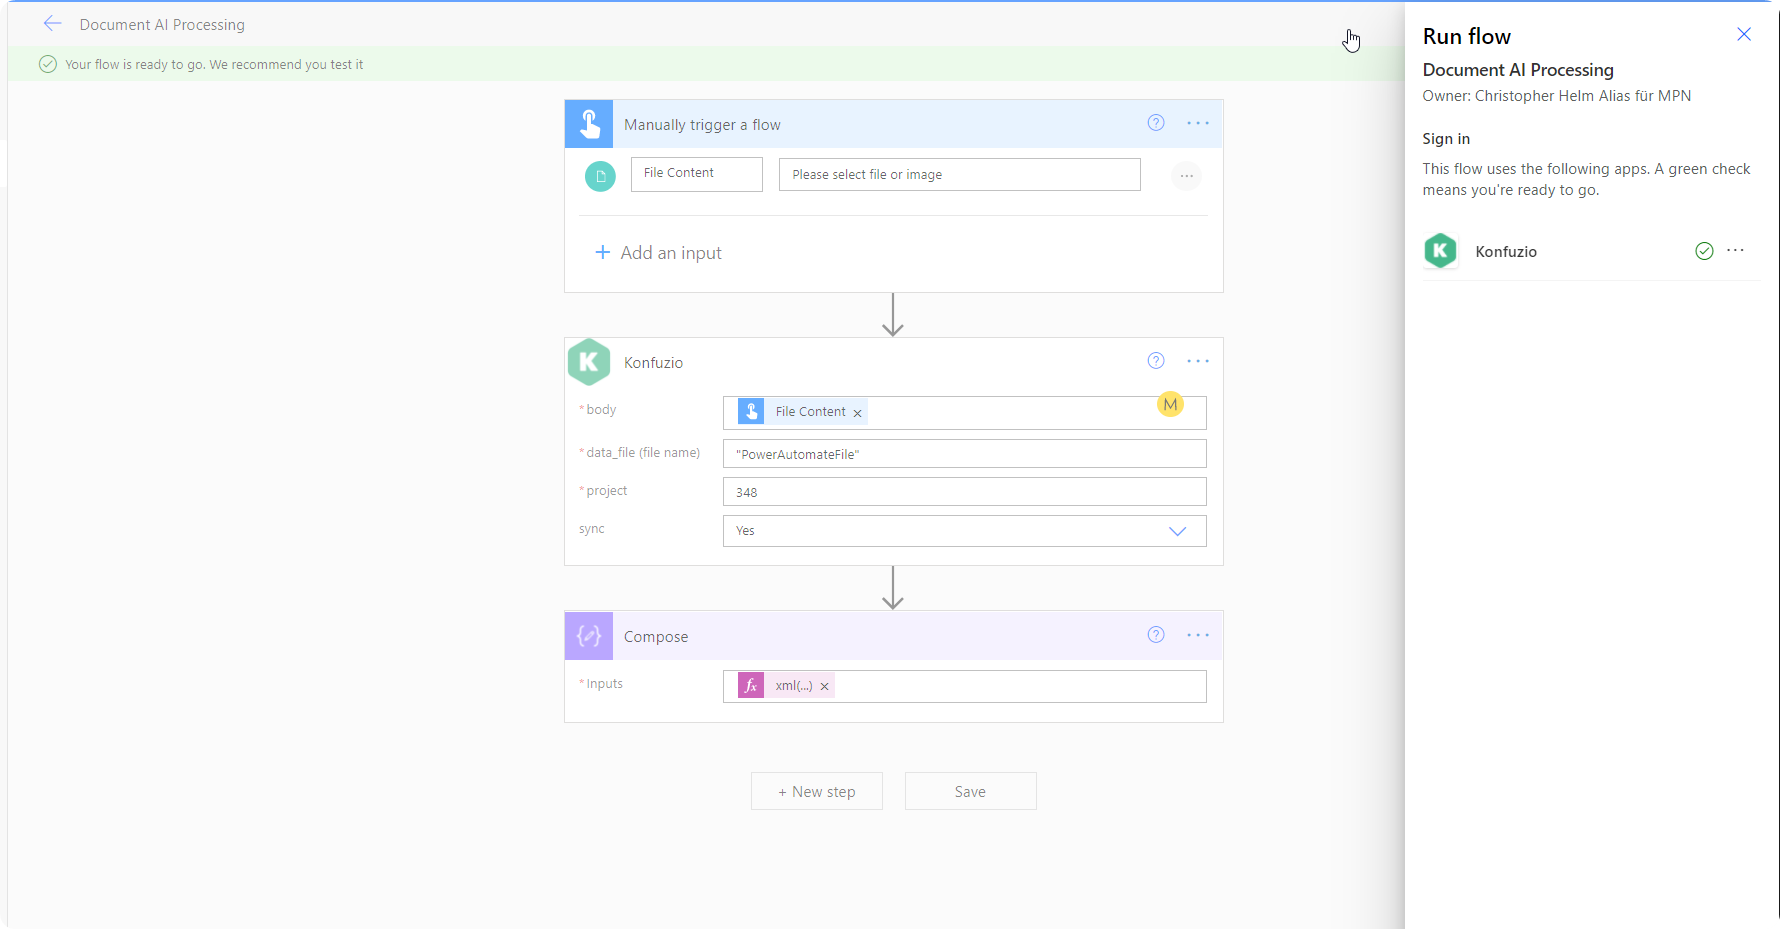1780x929 pixels.
Task: Expand the sync dropdown set to Yes
Action: point(1177,531)
